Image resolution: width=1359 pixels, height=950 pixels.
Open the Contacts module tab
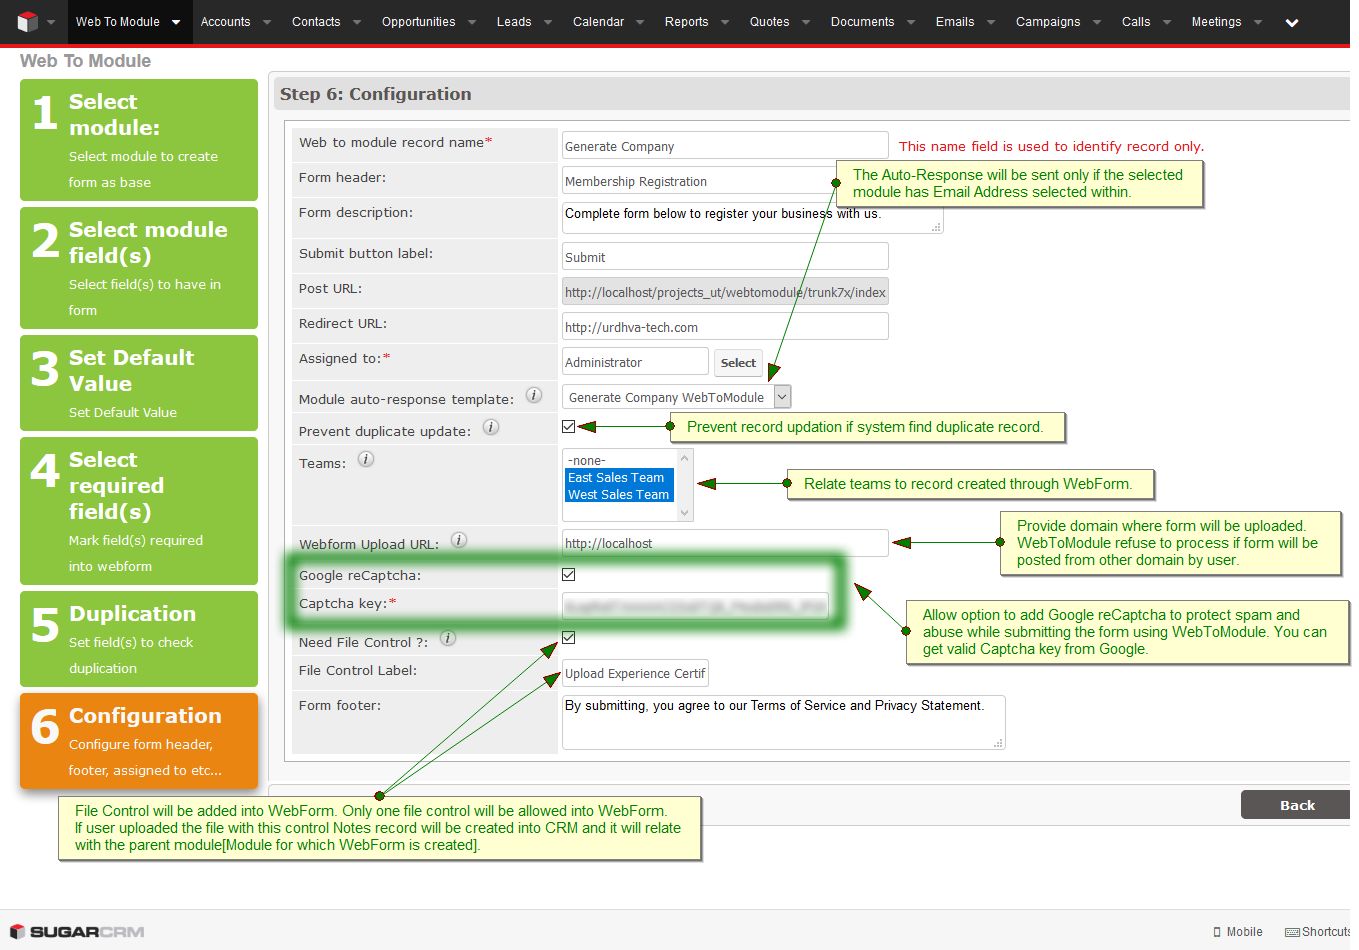click(316, 22)
